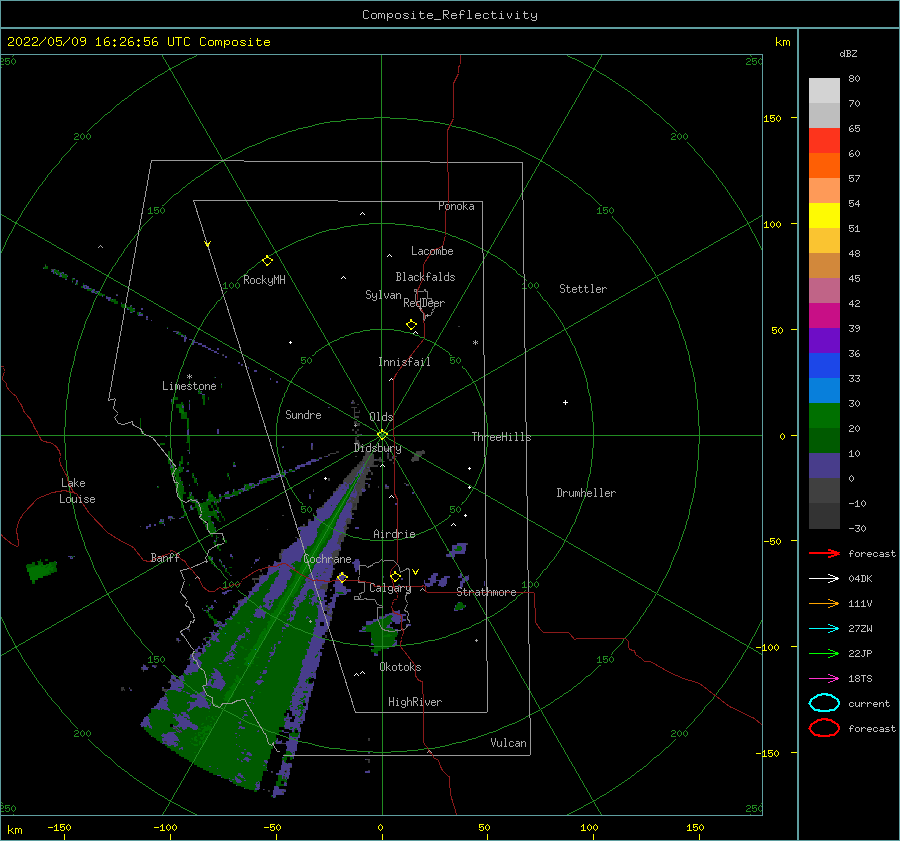900x841 pixels.
Task: Click the yellow diamond marker near Cochrane
Action: point(342,577)
